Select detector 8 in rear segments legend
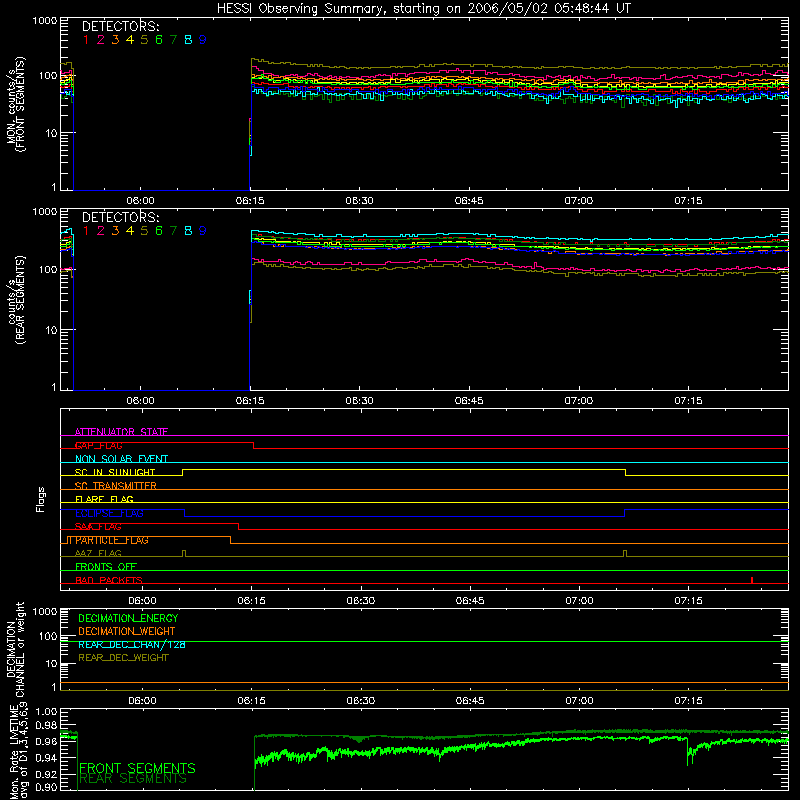This screenshot has width=800, height=800. pos(188,231)
